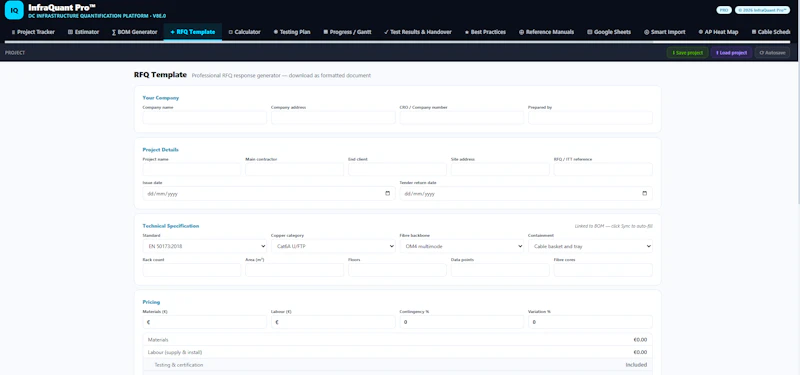
Task: Open Test Results & Handover tab
Action: click(418, 32)
